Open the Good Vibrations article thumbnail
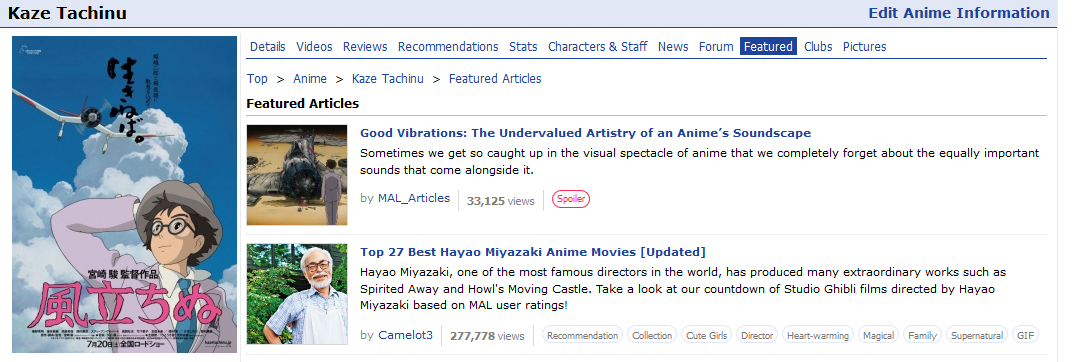 (297, 175)
